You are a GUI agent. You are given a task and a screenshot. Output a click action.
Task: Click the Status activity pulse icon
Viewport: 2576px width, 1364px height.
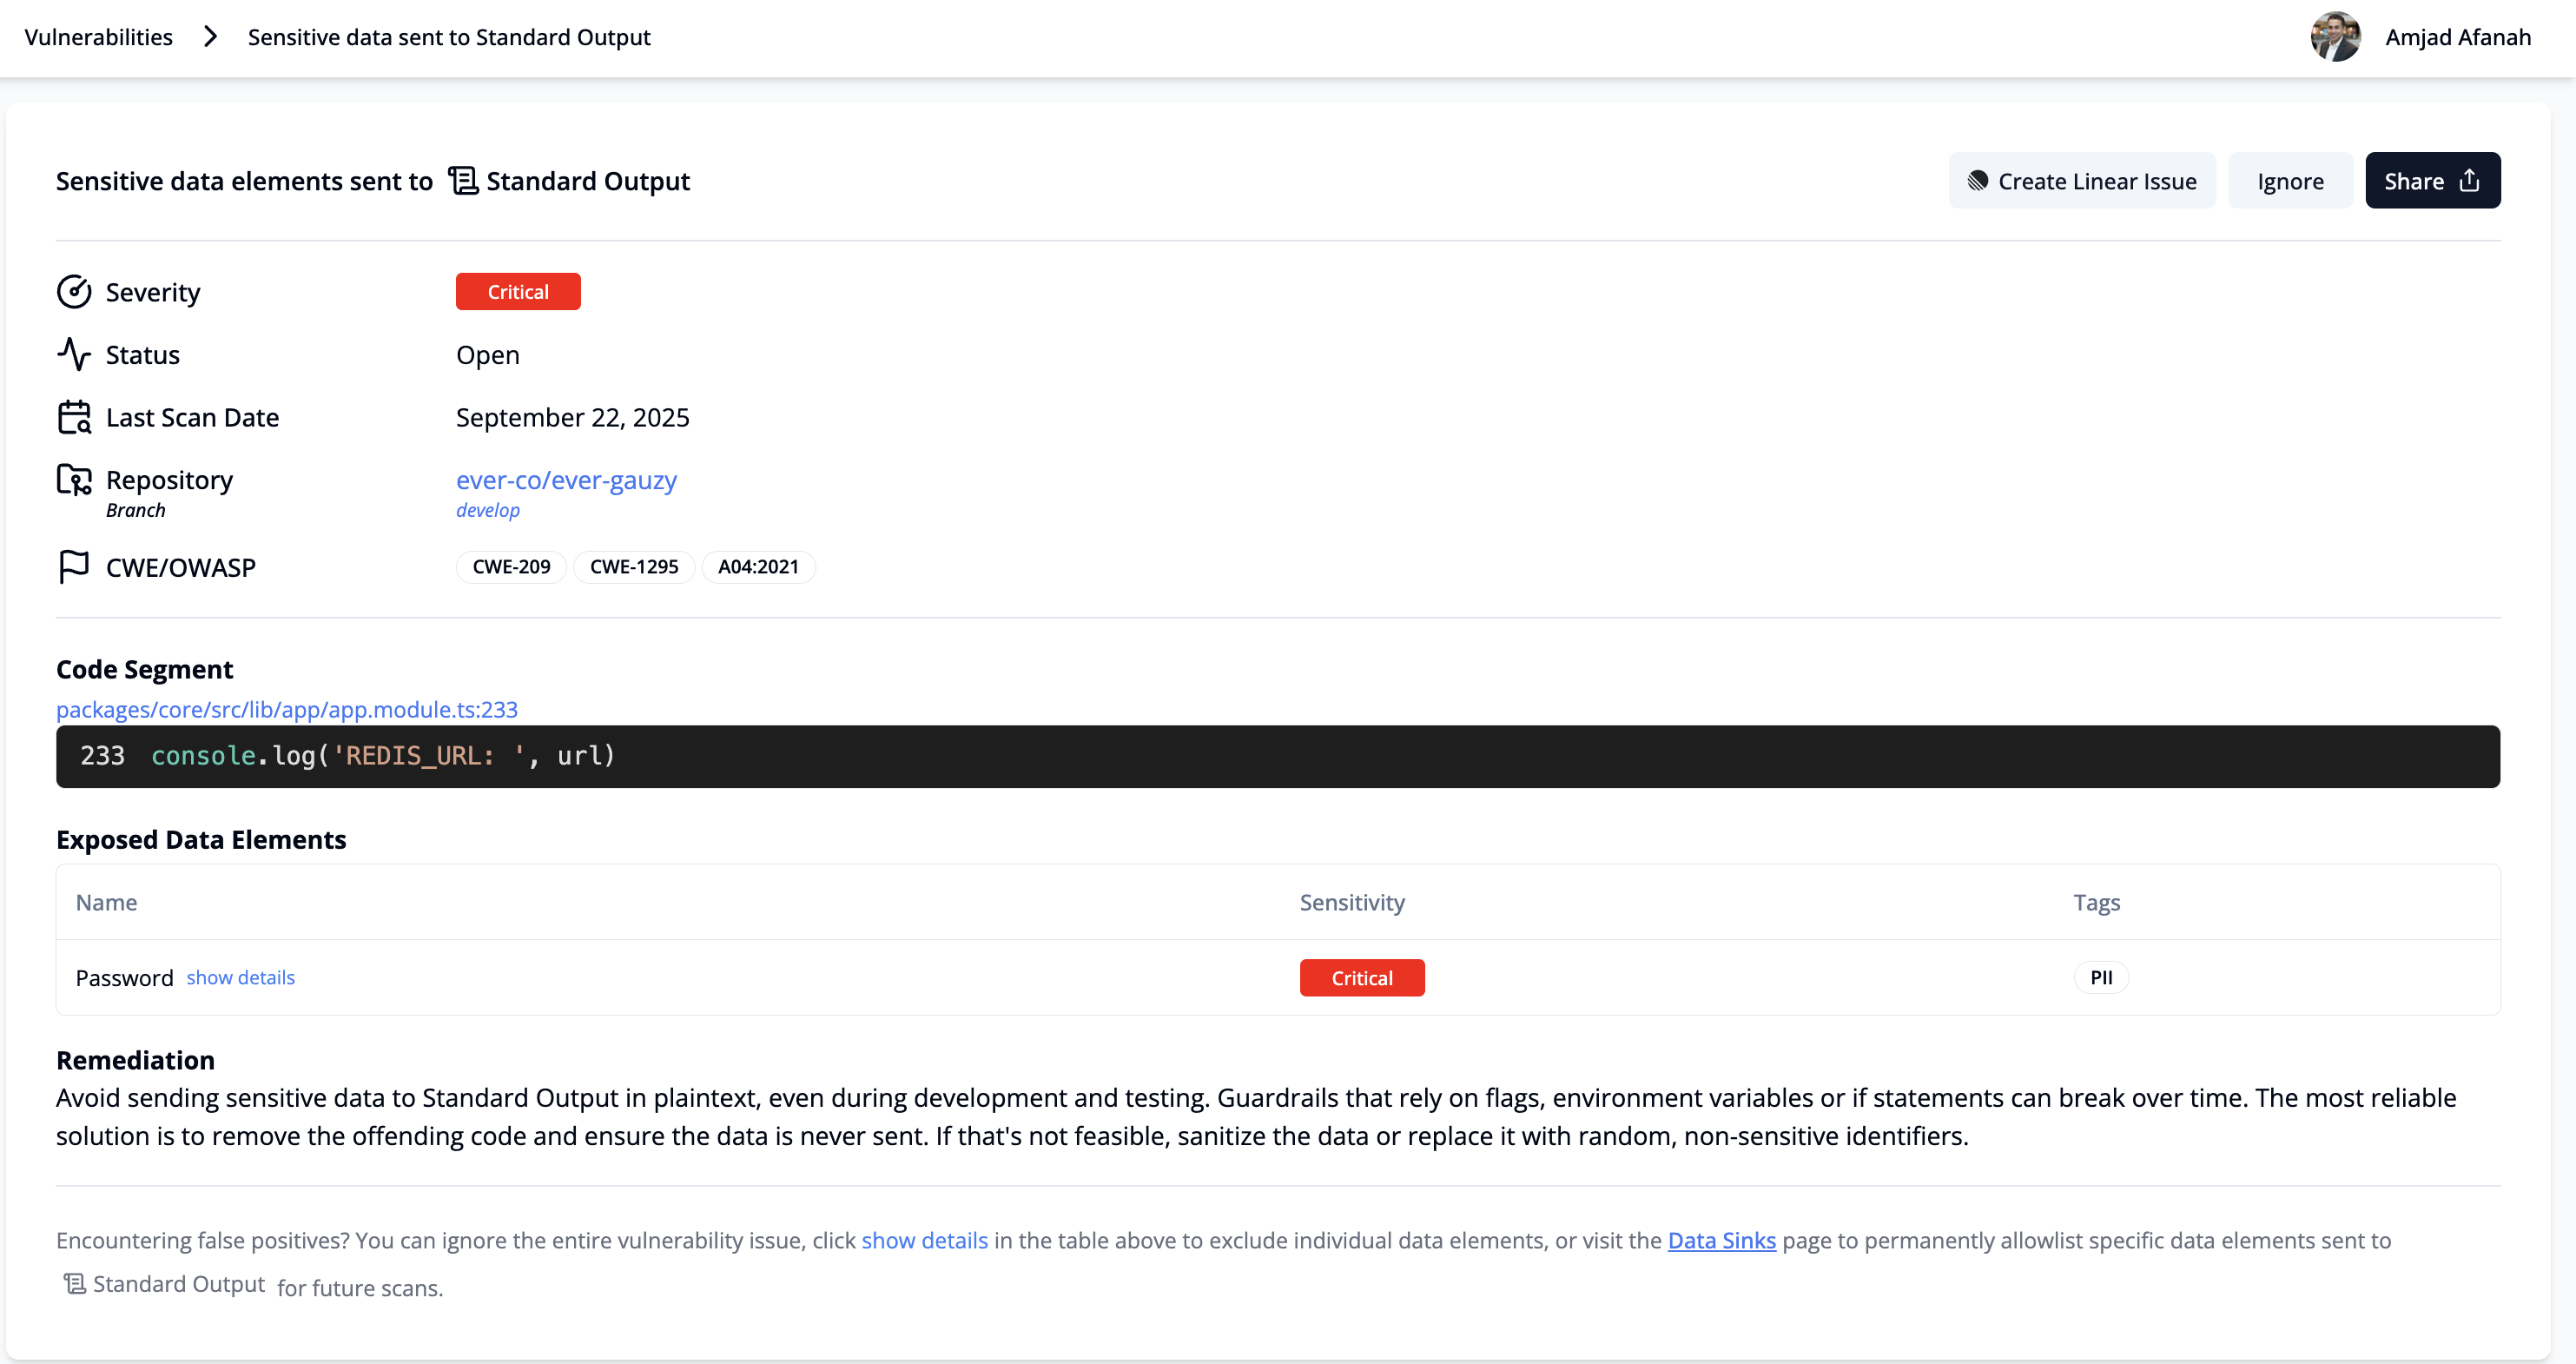pyautogui.click(x=74, y=354)
